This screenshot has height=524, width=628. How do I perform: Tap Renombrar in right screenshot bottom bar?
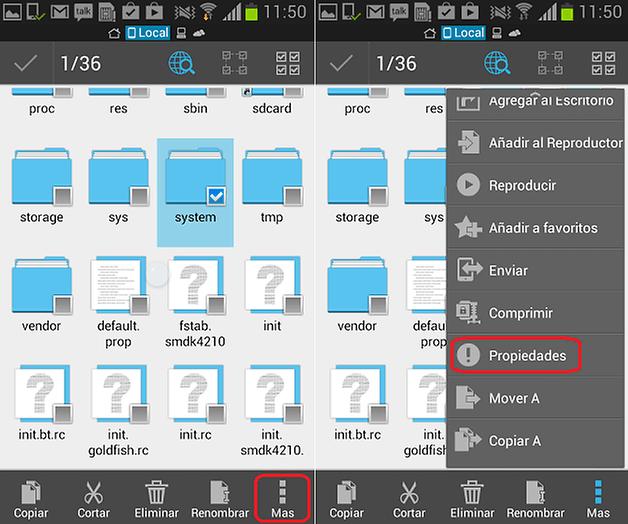coord(535,499)
